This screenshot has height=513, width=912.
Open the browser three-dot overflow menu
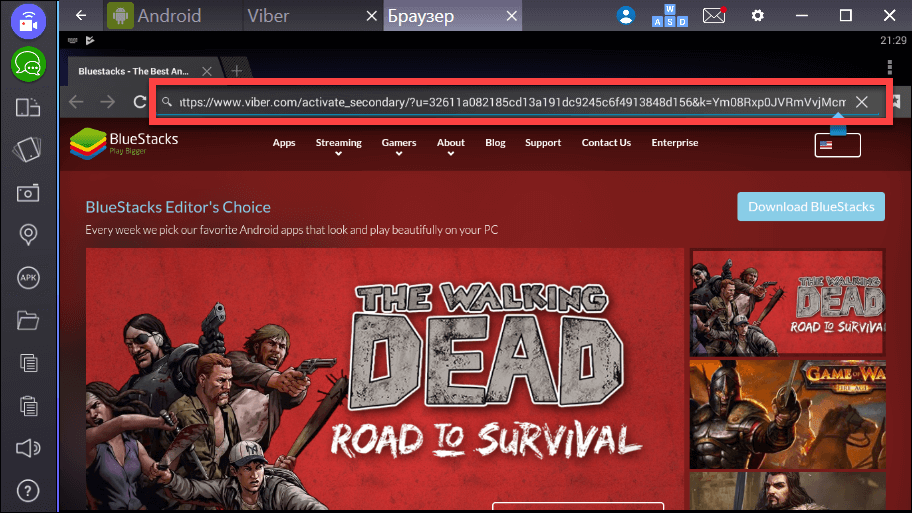[890, 67]
